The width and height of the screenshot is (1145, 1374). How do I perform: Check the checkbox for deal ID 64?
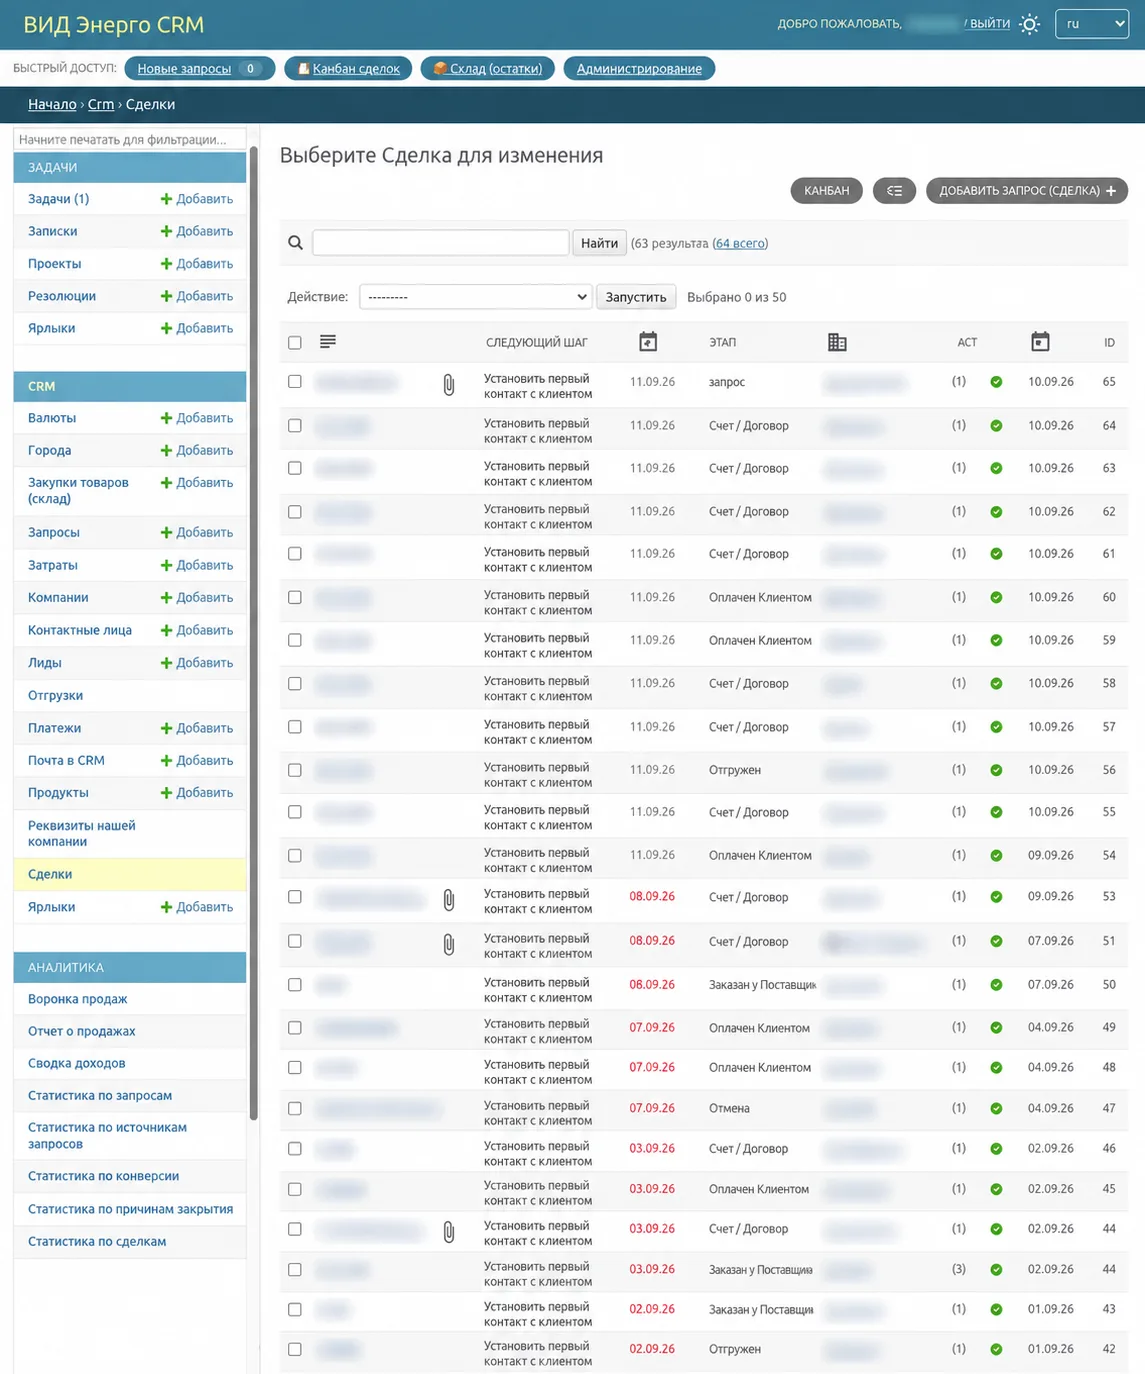(295, 426)
